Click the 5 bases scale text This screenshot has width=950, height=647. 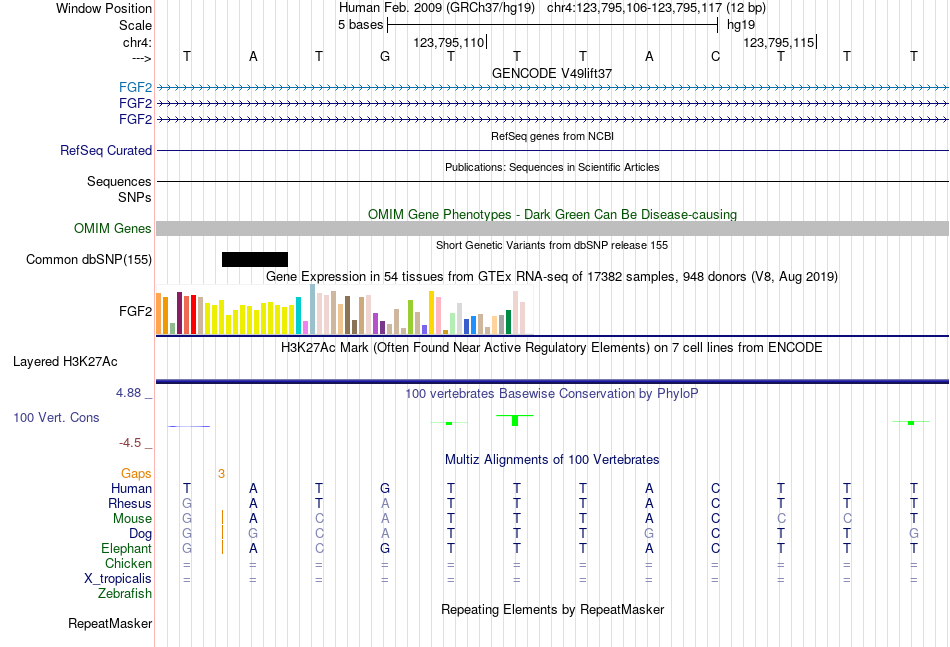point(360,25)
